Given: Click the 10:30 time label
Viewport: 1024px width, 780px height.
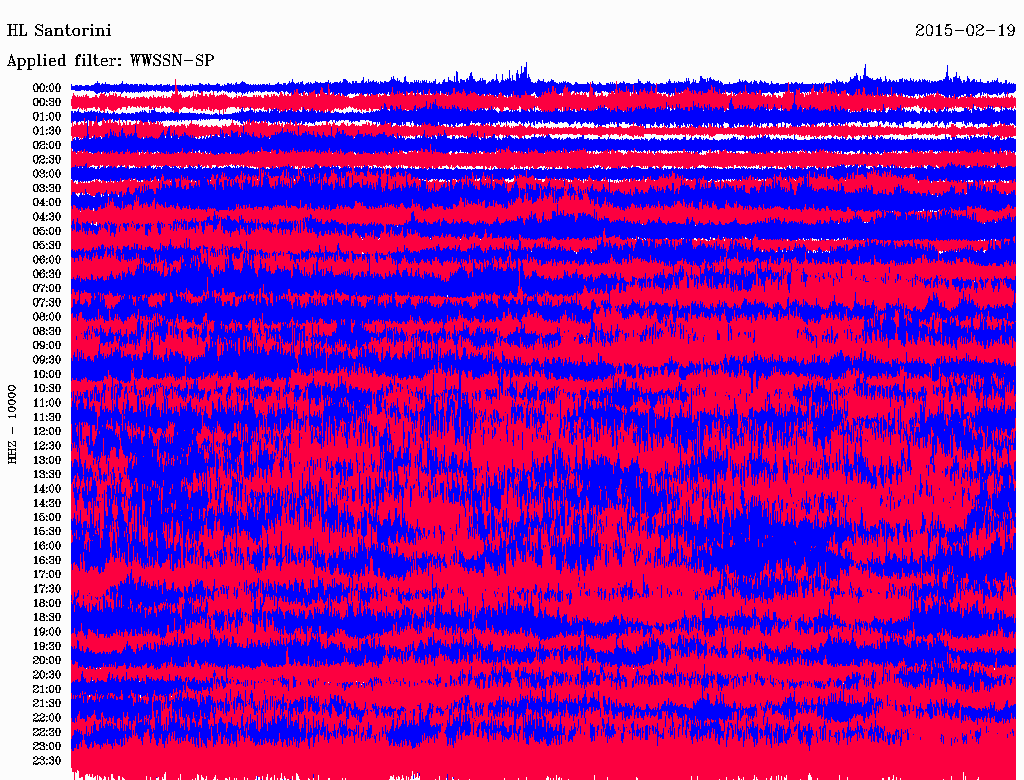Looking at the screenshot, I should tap(46, 389).
